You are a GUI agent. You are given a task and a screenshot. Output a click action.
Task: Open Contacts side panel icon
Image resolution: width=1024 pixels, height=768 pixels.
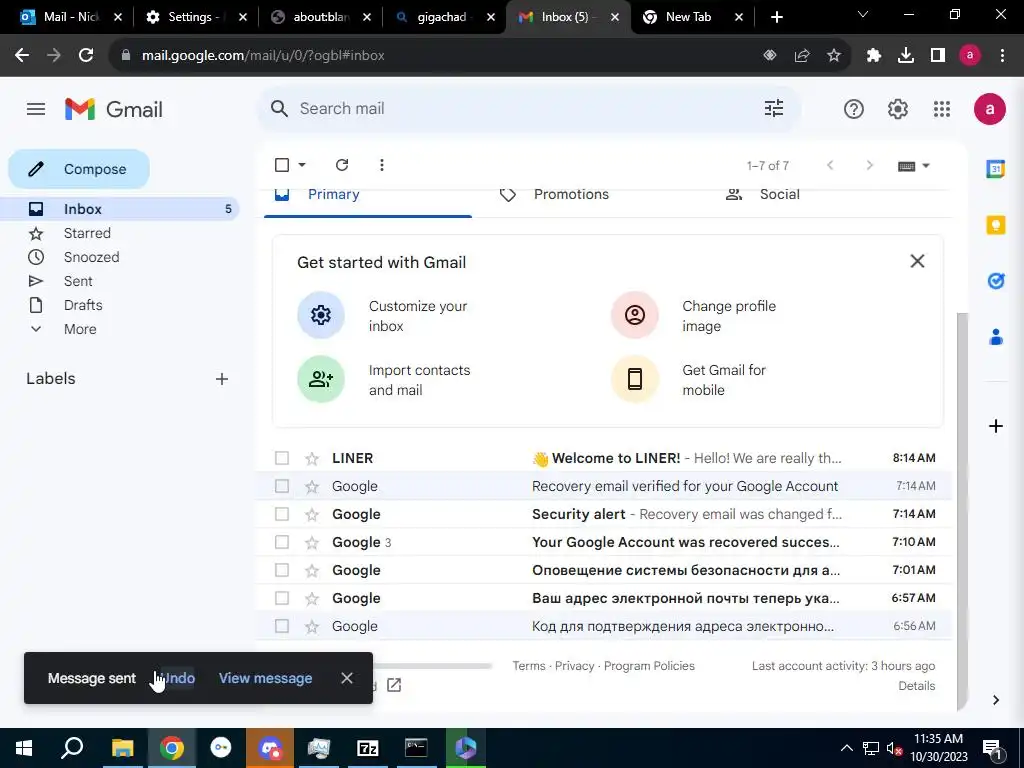(995, 337)
